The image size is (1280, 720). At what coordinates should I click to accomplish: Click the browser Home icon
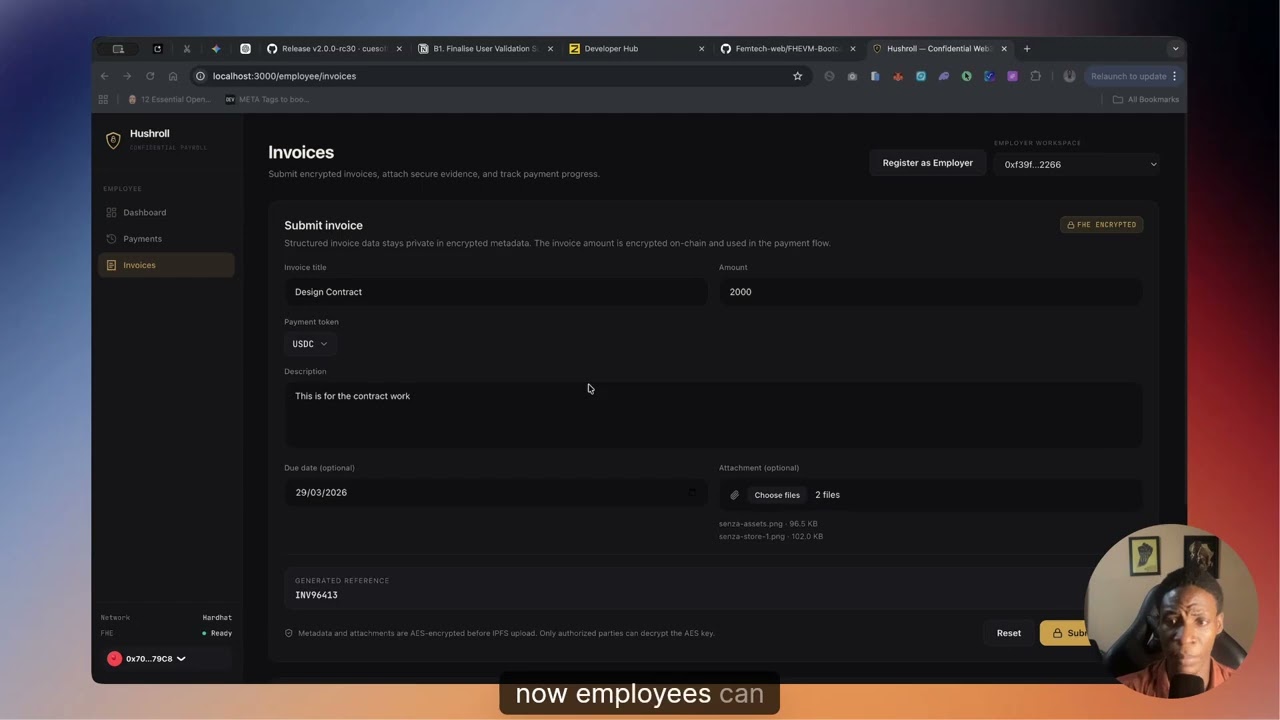(x=173, y=76)
